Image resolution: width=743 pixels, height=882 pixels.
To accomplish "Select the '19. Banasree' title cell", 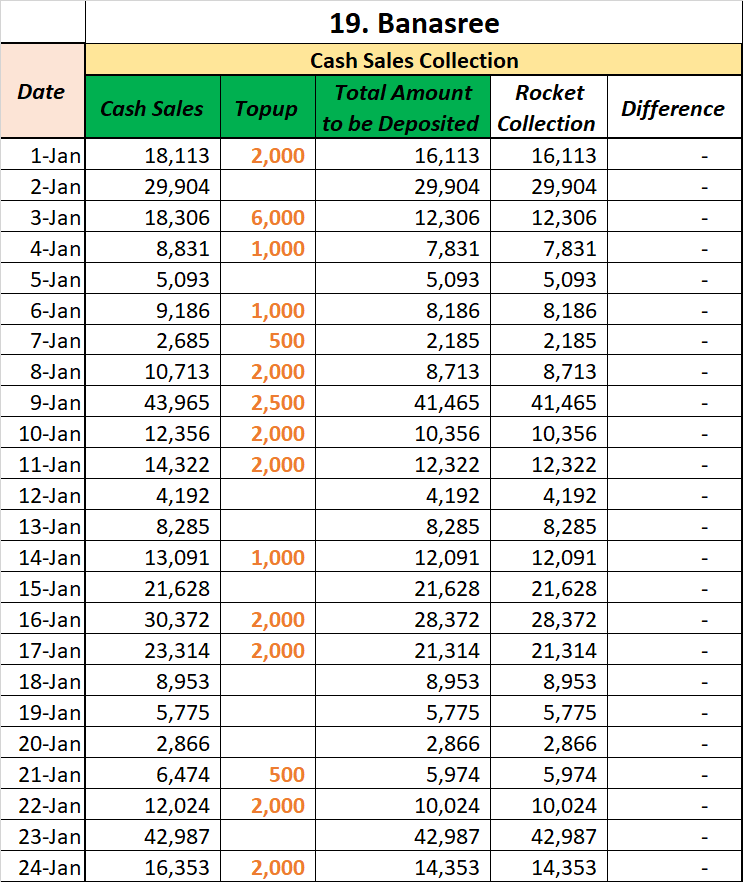I will pyautogui.click(x=414, y=22).
